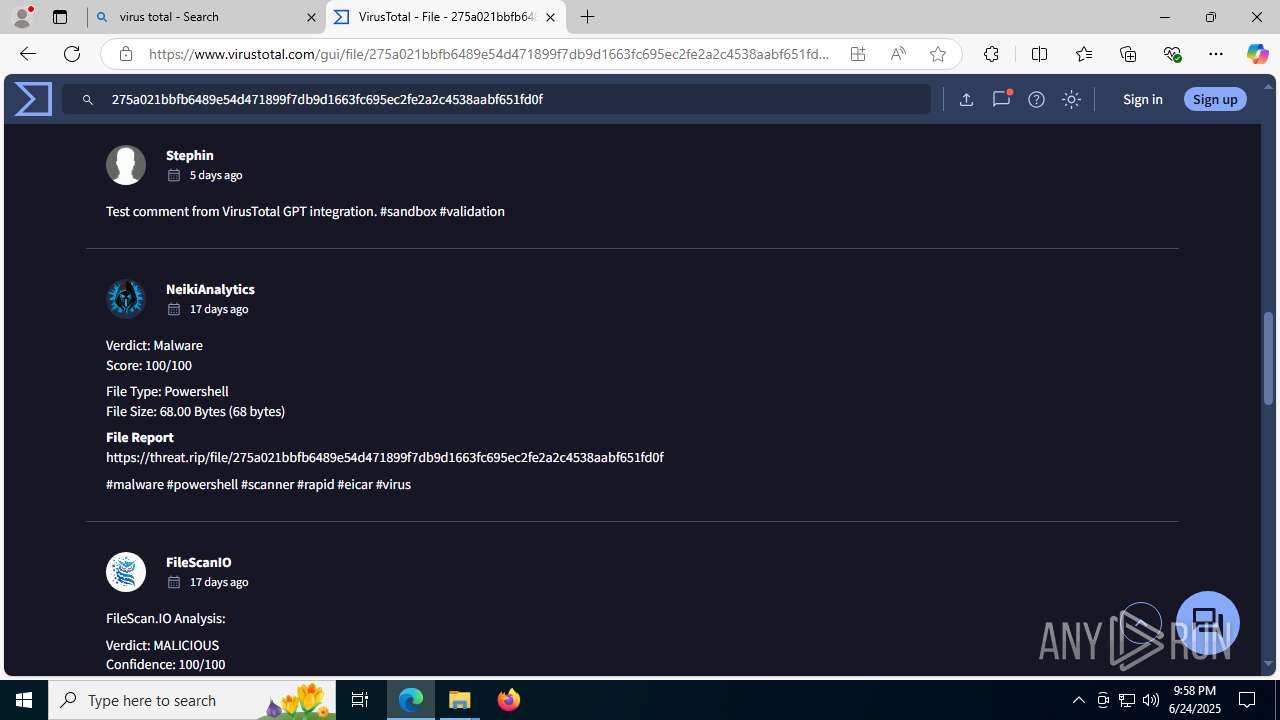Image resolution: width=1280 pixels, height=720 pixels.
Task: Click the Read aloud icon
Action: (898, 54)
